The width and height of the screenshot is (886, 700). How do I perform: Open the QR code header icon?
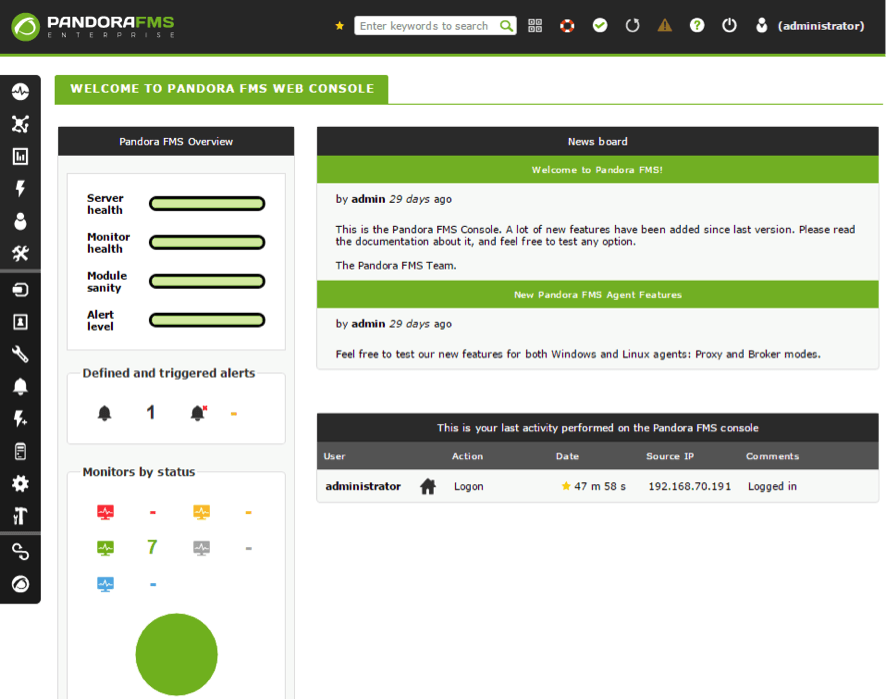coord(535,26)
